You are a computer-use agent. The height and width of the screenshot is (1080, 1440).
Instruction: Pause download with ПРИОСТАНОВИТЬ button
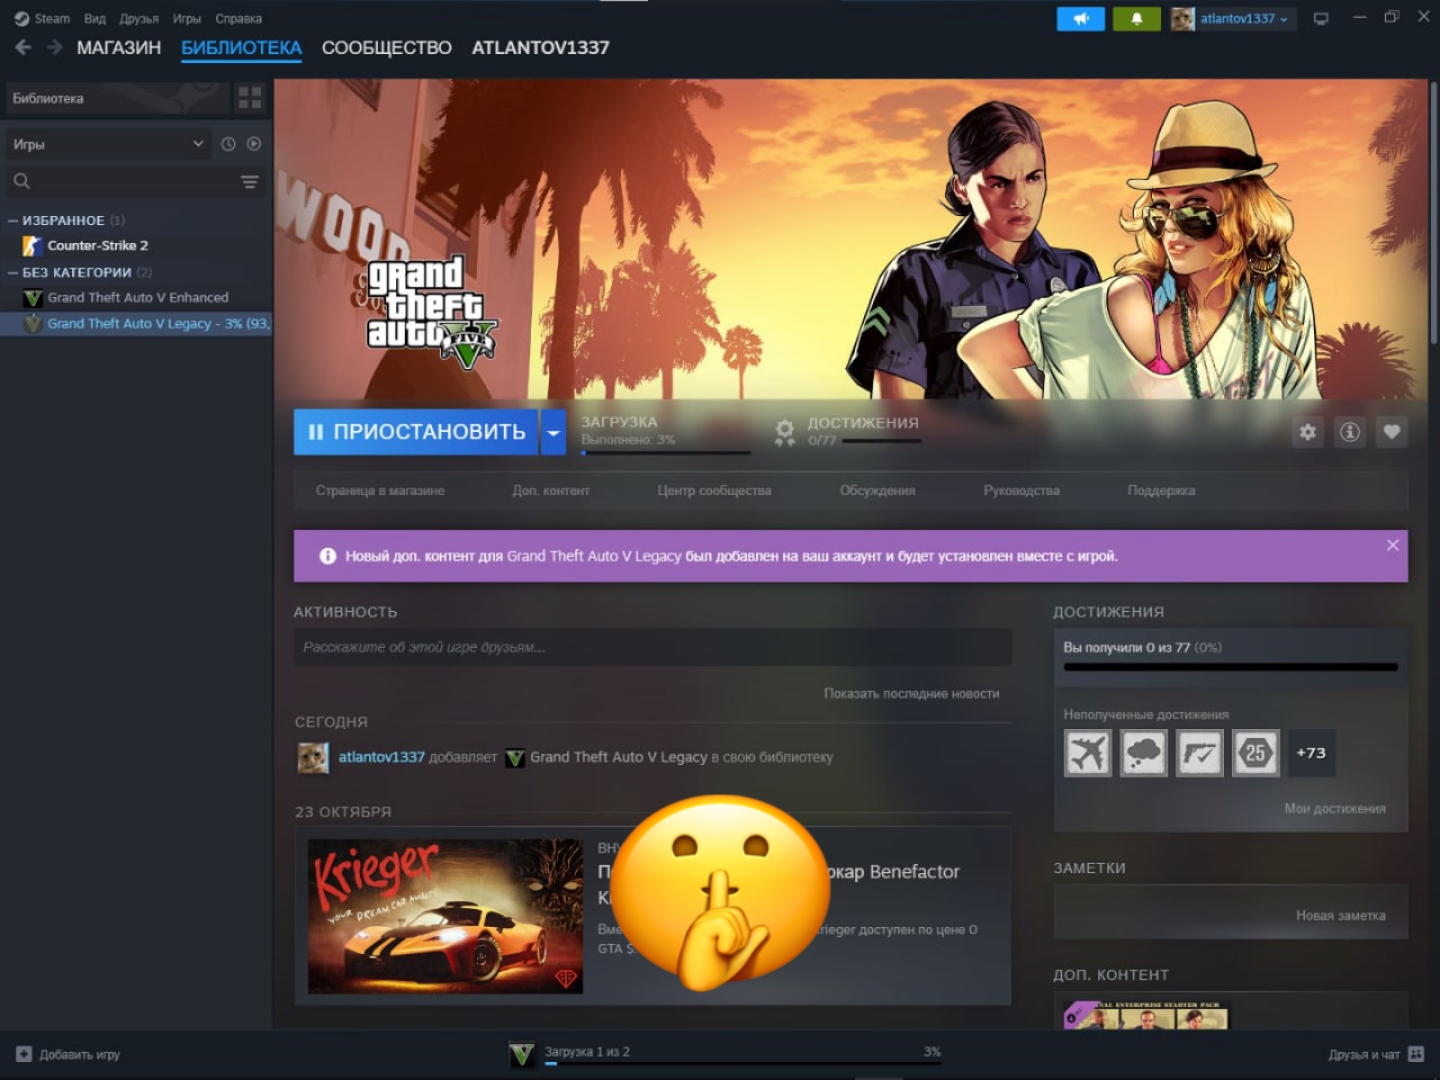coord(416,432)
